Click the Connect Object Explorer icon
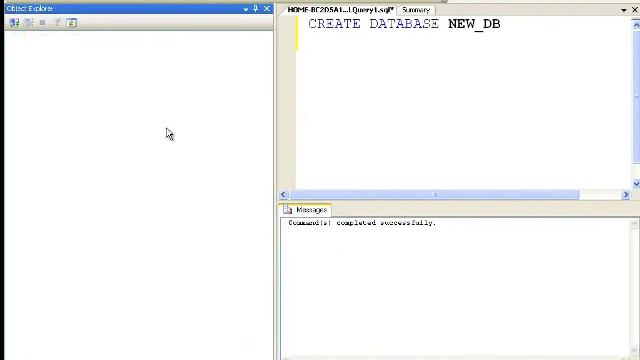The height and width of the screenshot is (360, 640). coord(14,23)
